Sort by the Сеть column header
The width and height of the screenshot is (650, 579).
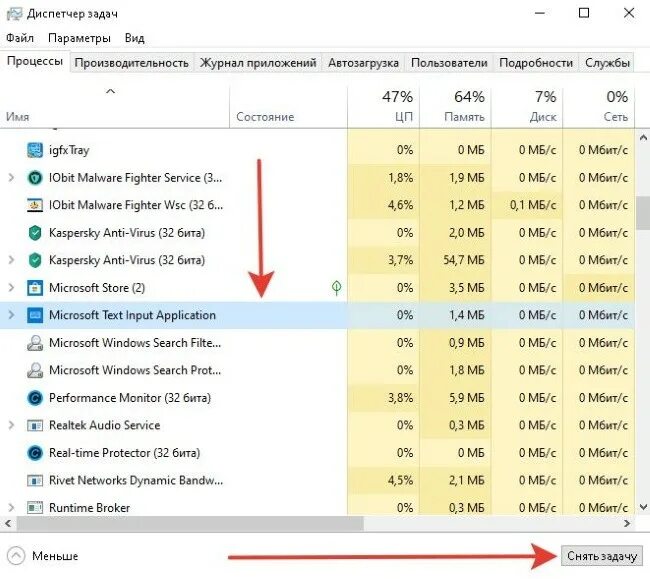click(599, 107)
